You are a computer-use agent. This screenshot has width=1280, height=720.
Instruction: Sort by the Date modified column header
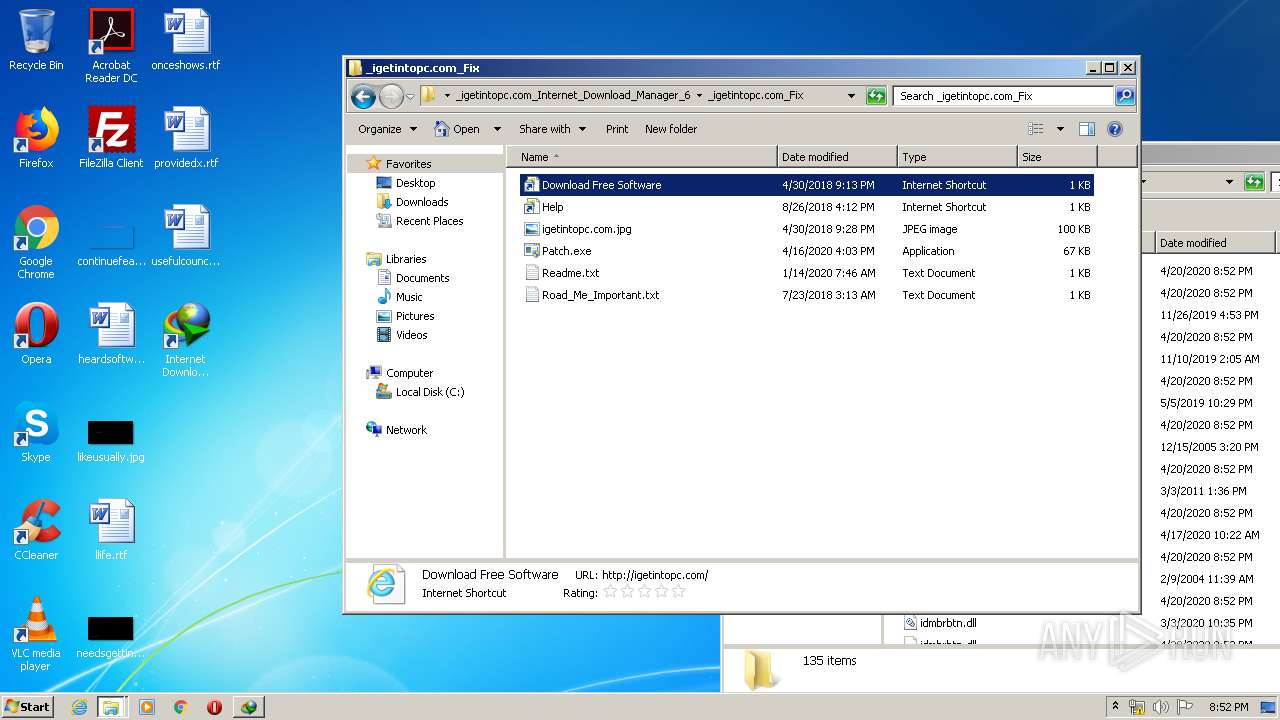tap(837, 157)
